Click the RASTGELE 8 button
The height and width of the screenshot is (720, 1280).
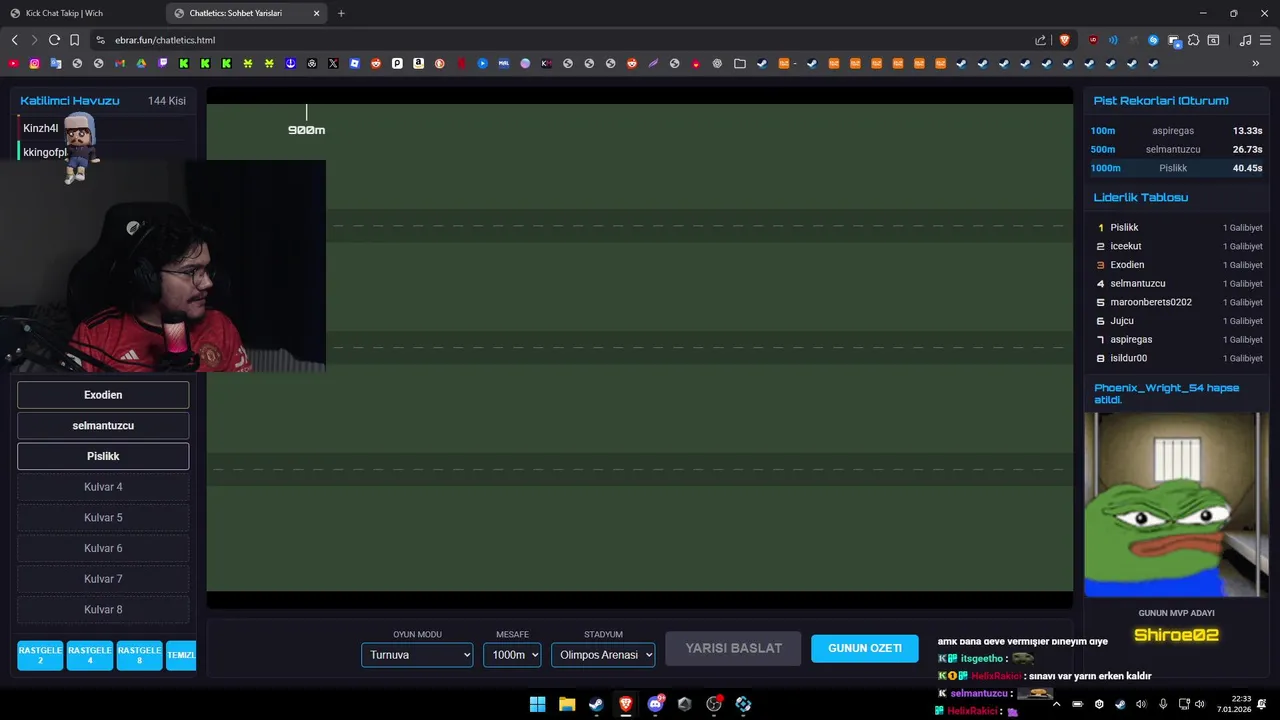click(x=139, y=655)
